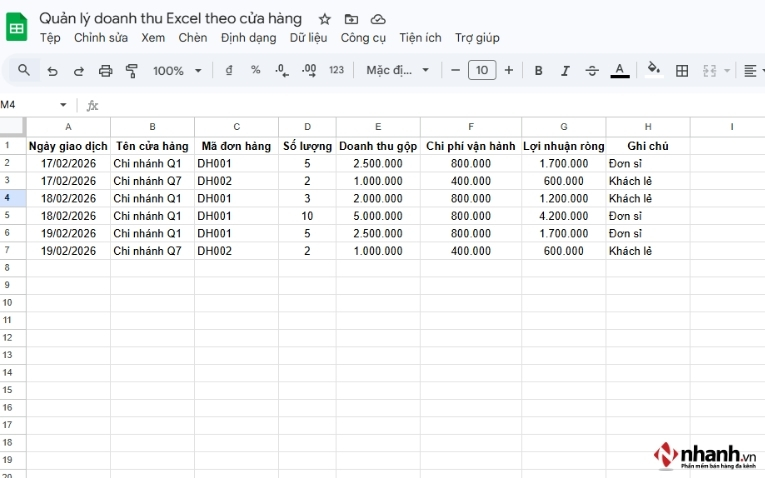Viewport: 765px width, 478px height.
Task: Open the text color picker
Action: click(620, 71)
